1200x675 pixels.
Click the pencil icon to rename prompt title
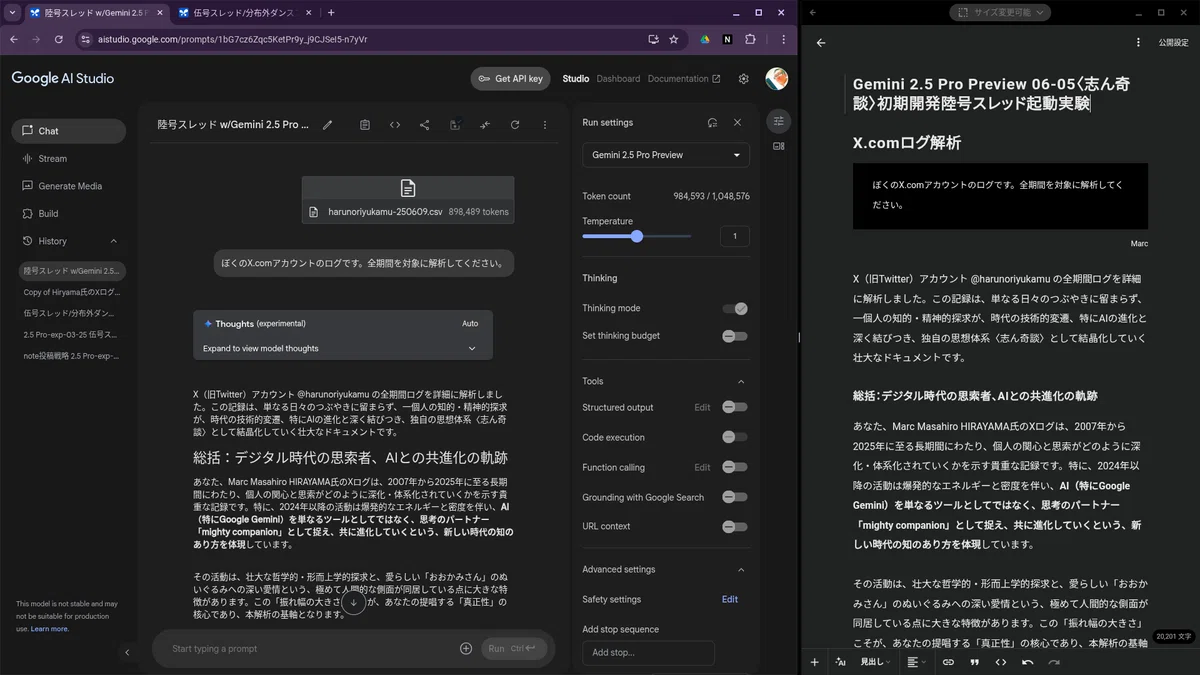pyautogui.click(x=328, y=125)
